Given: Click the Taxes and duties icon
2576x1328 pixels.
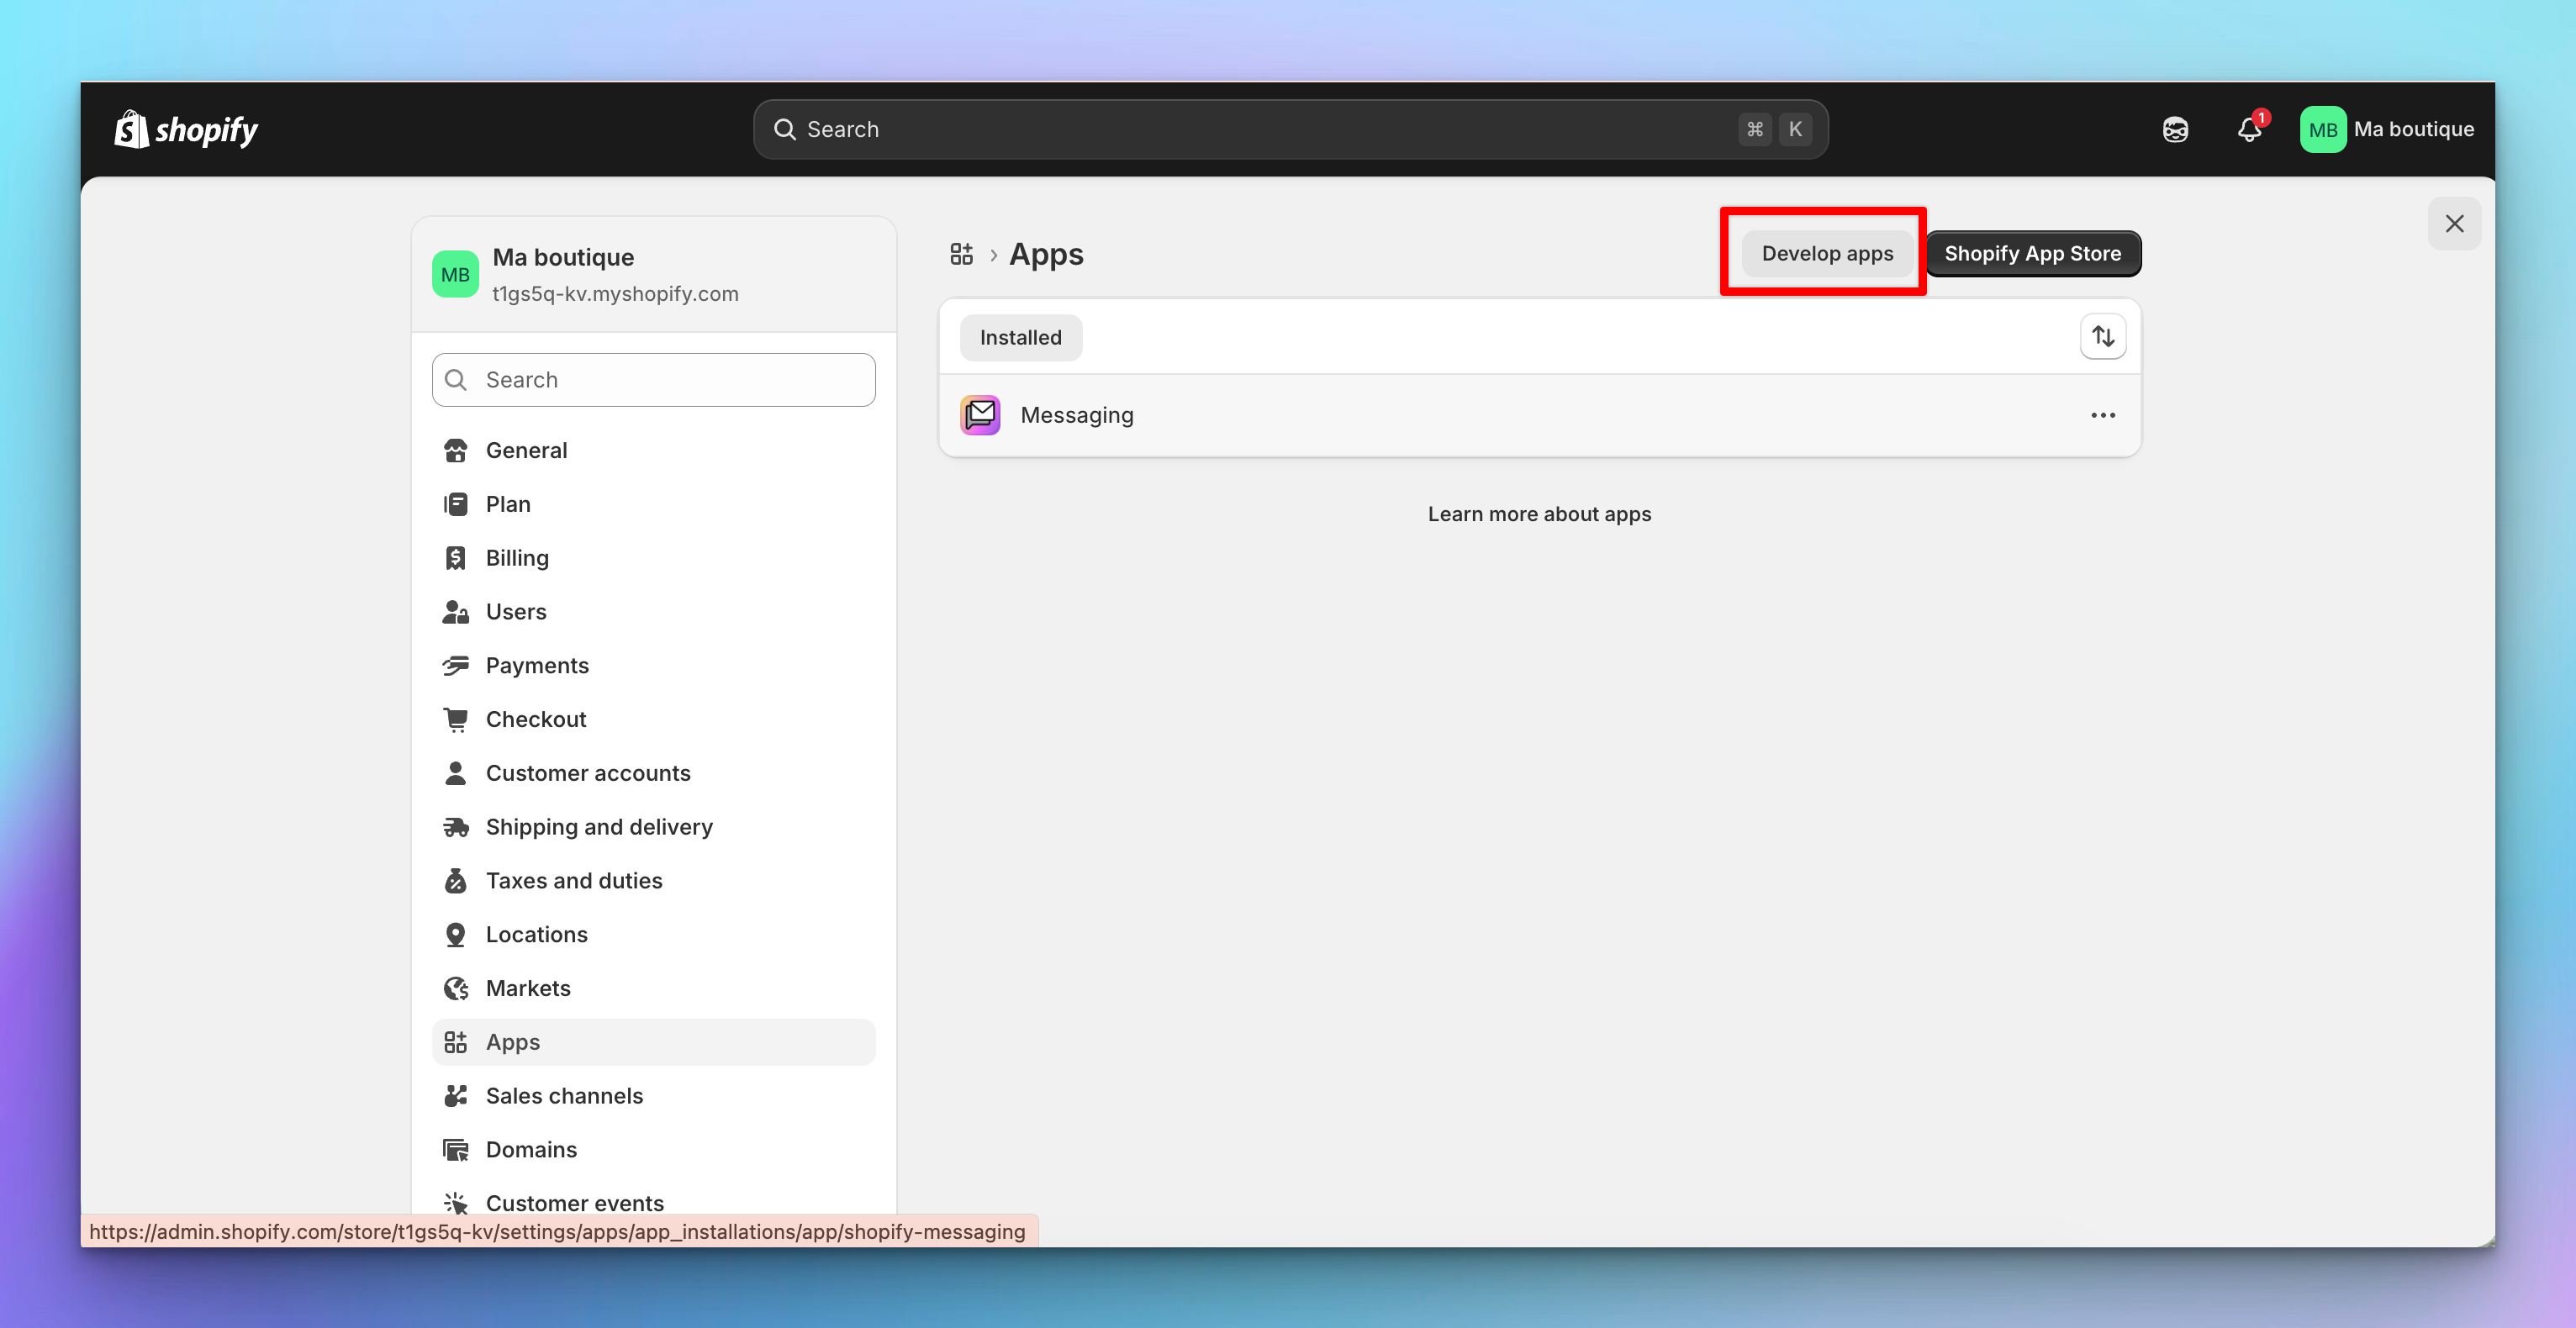Looking at the screenshot, I should [456, 881].
